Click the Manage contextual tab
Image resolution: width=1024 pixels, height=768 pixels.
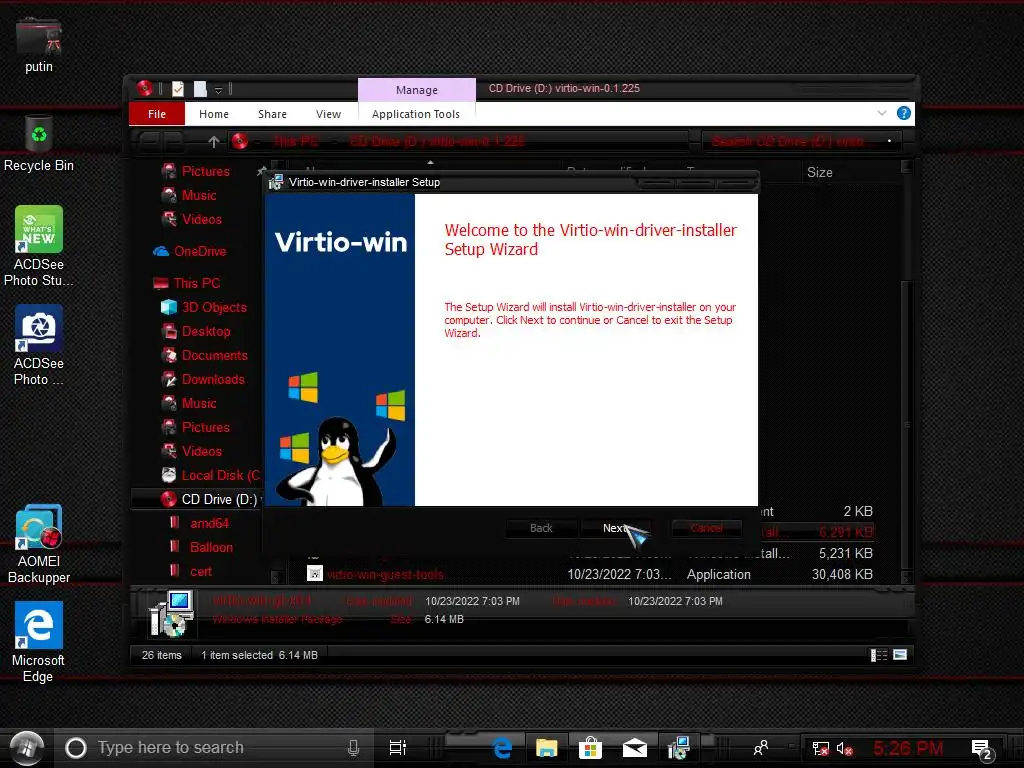[417, 89]
